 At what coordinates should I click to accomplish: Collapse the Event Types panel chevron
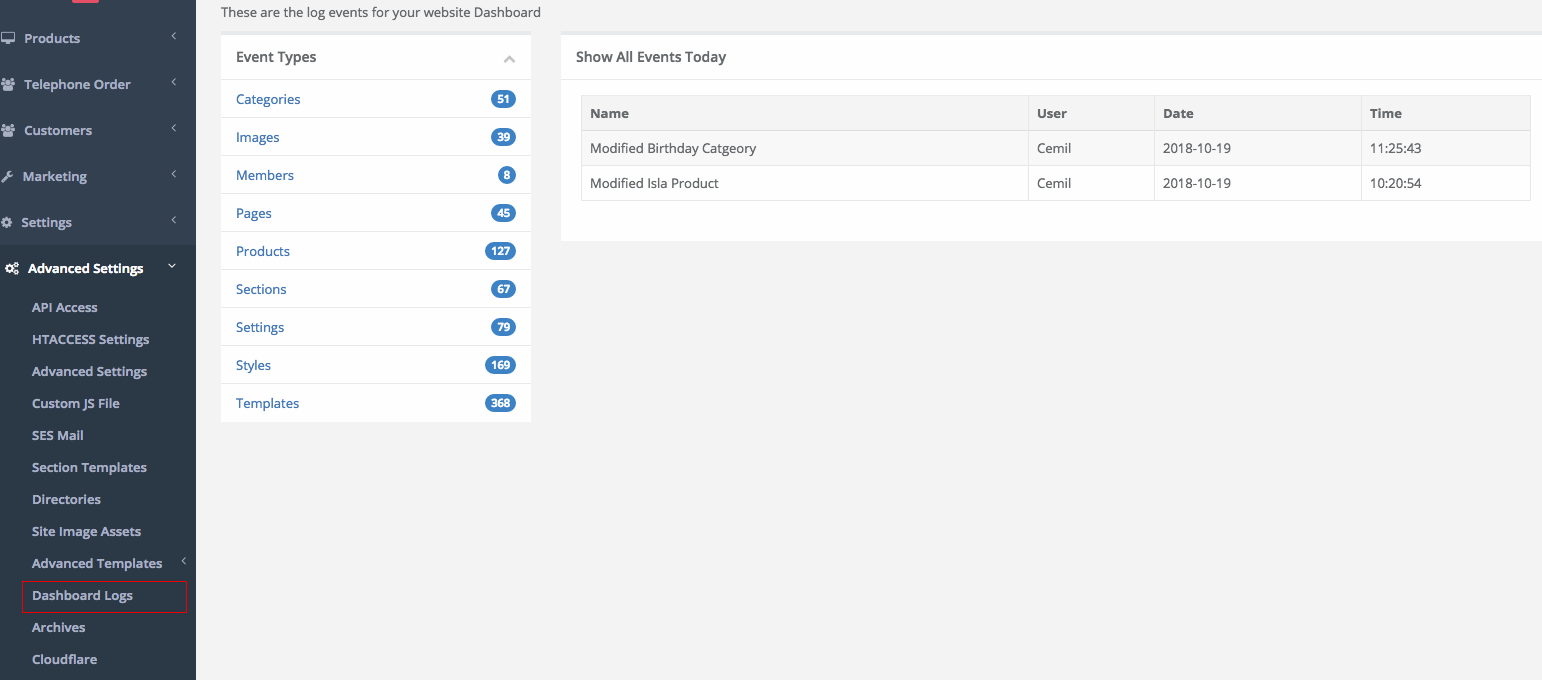509,59
